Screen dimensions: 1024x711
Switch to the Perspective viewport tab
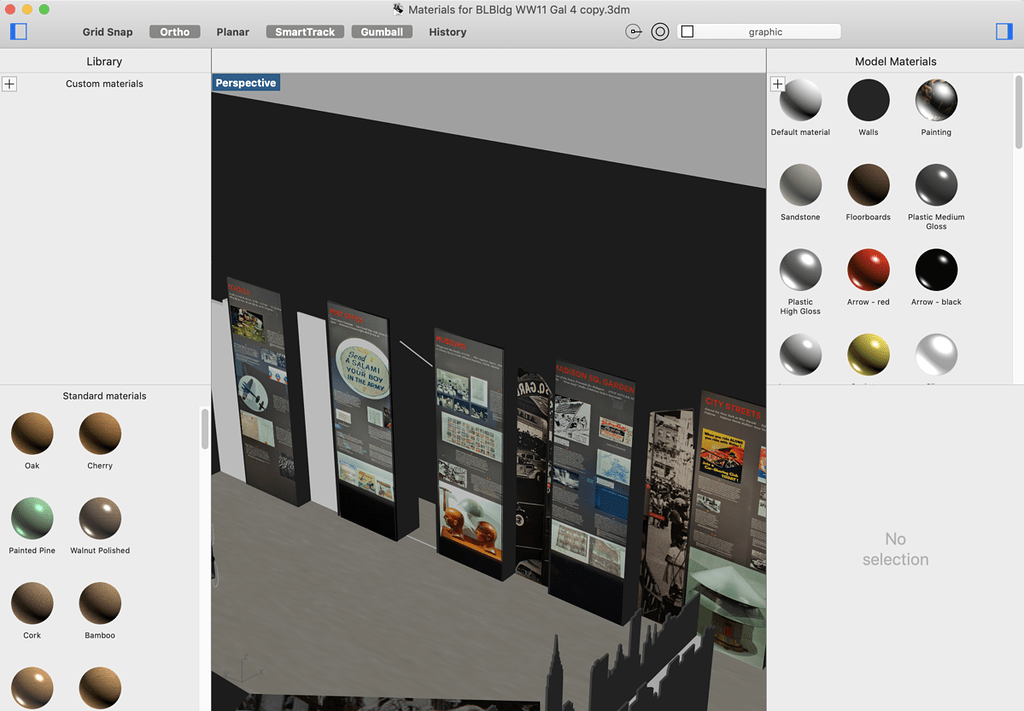[x=245, y=83]
